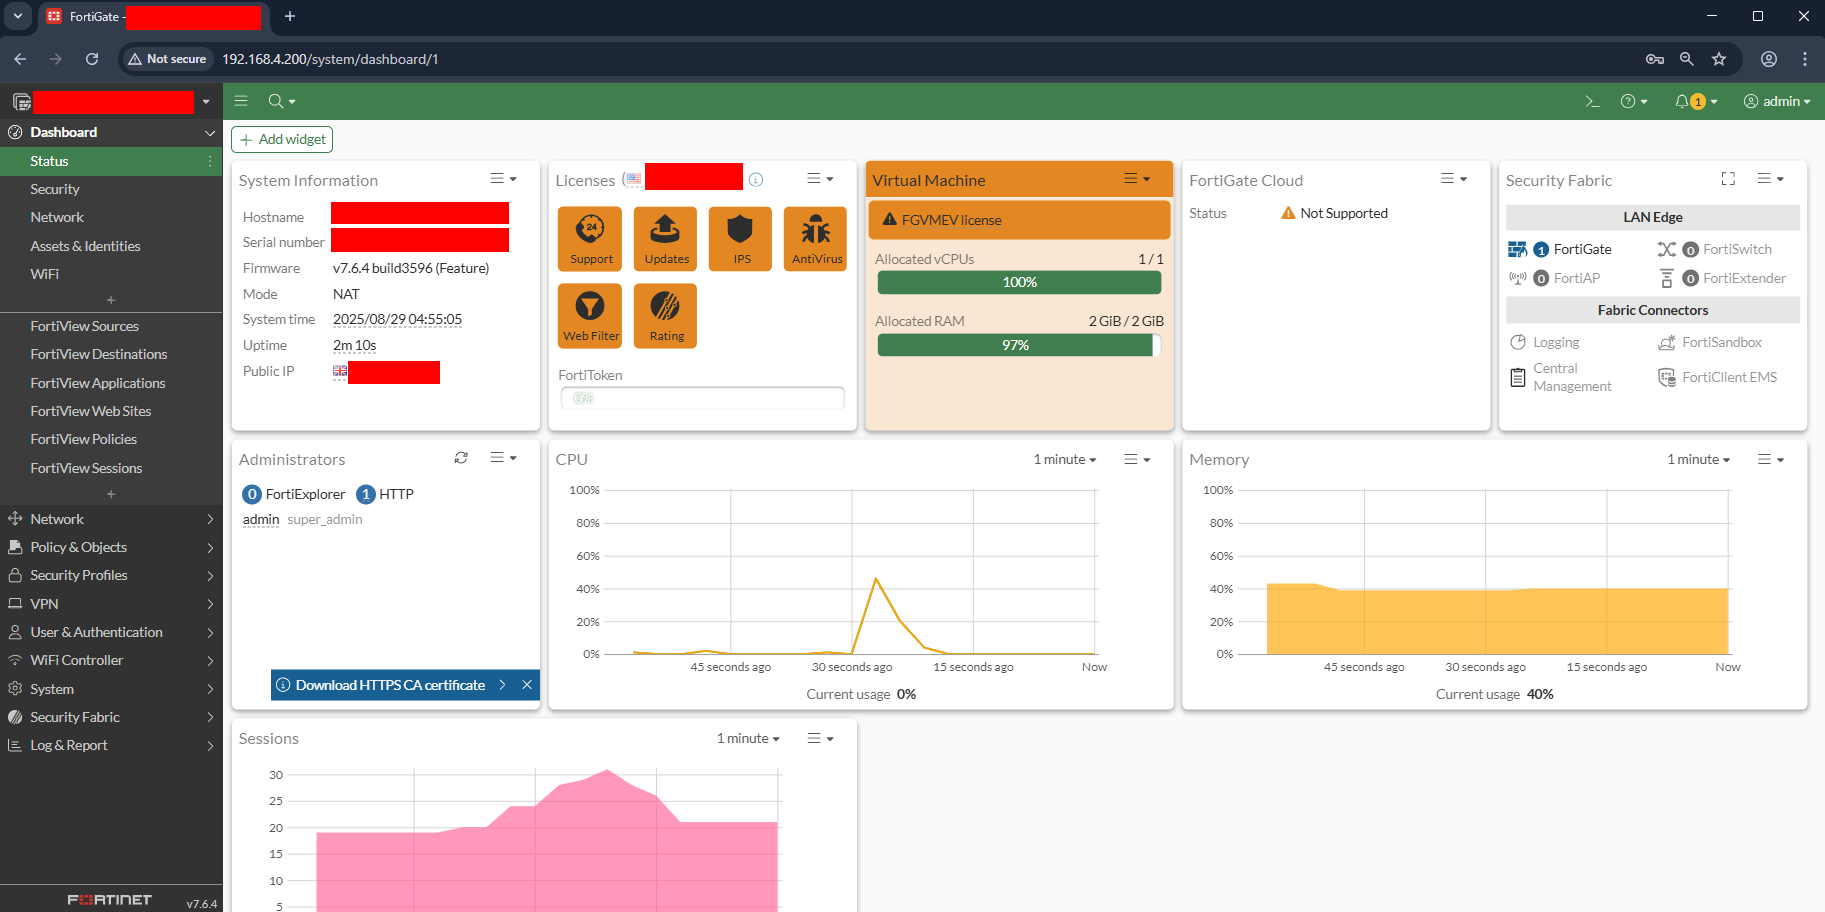
Task: Expand the Security Profiles menu
Action: click(x=111, y=575)
